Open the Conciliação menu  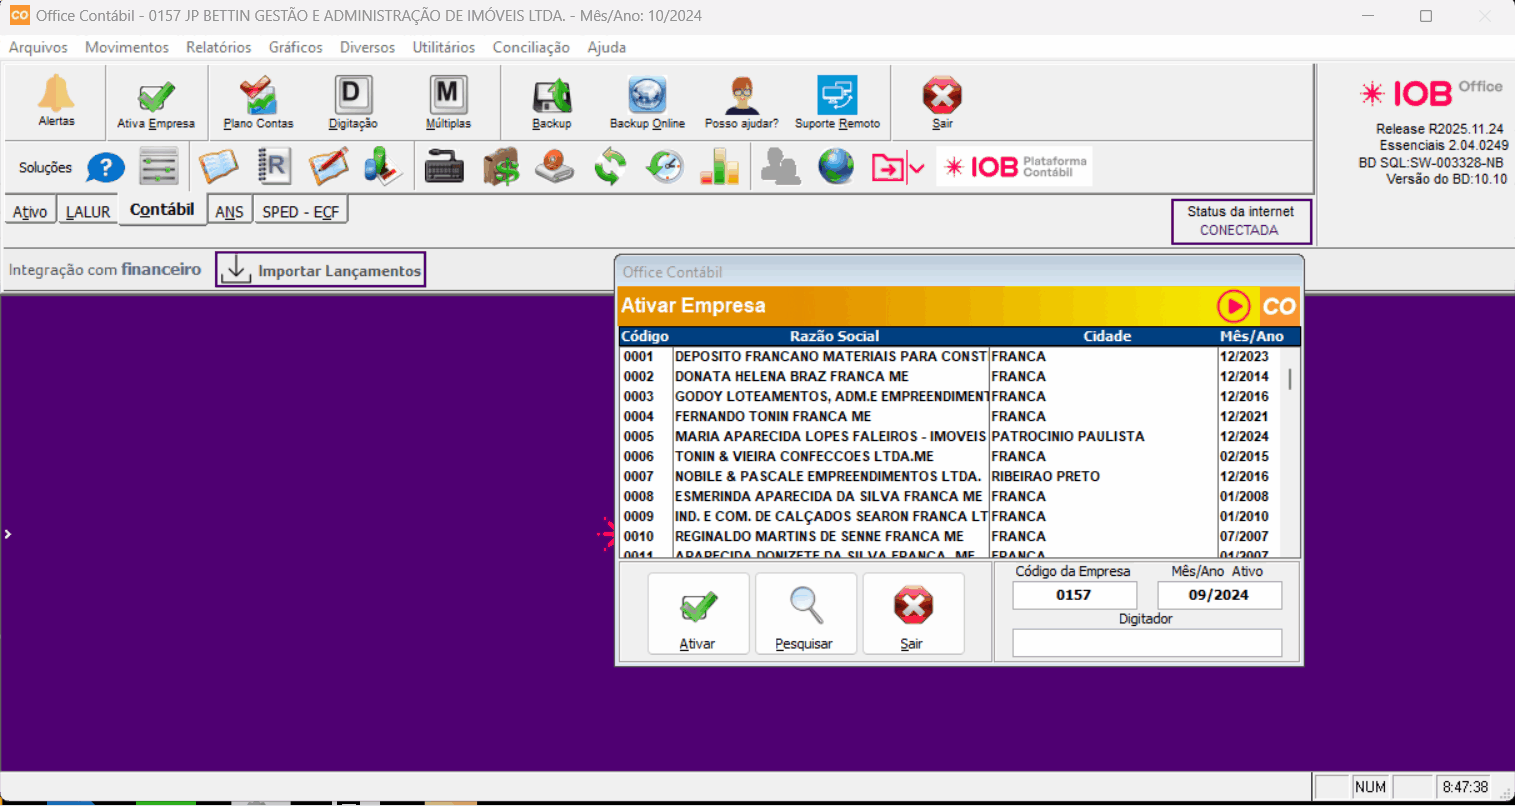click(x=531, y=47)
